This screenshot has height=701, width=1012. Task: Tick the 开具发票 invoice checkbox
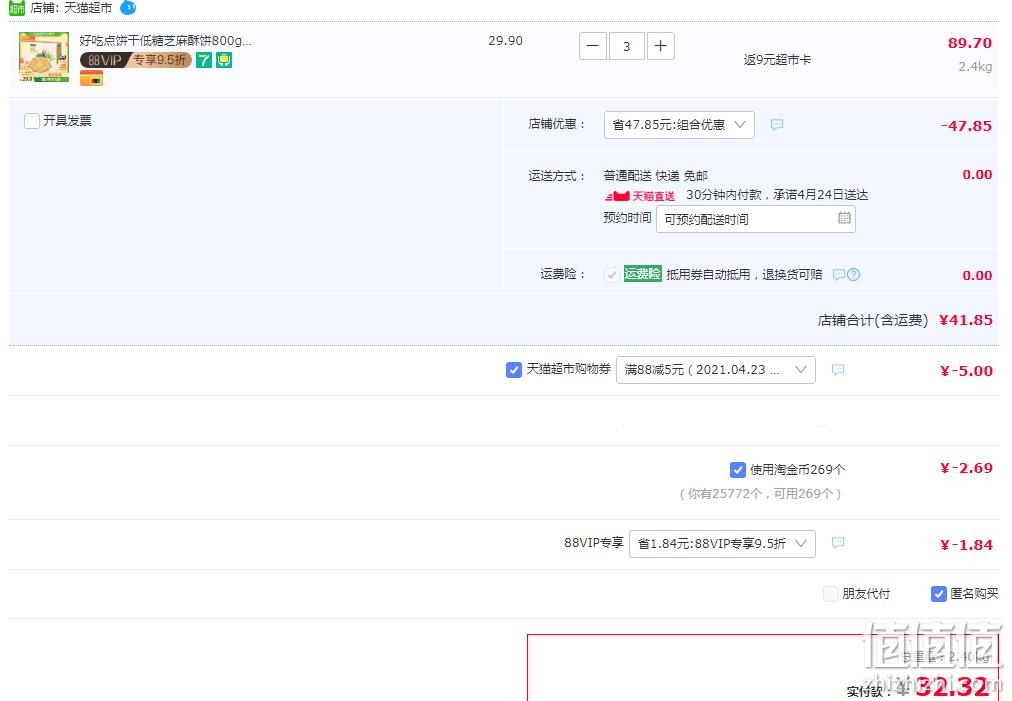[32, 121]
